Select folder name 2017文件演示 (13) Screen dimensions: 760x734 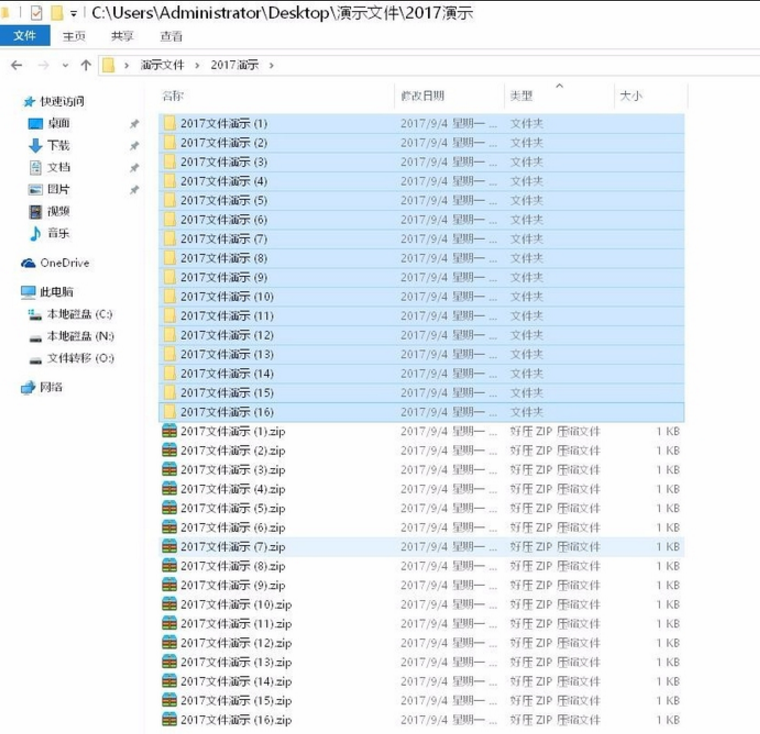click(227, 354)
